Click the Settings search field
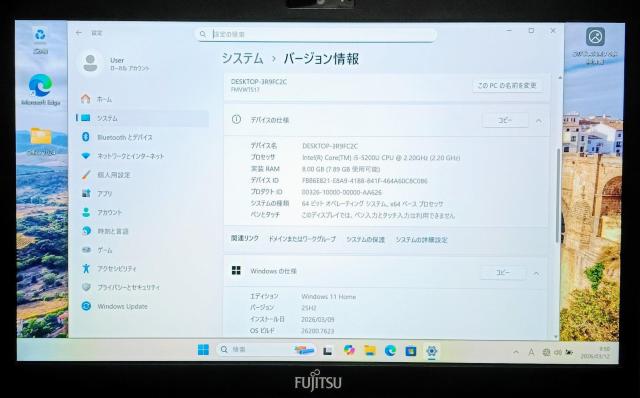The image size is (640, 398). (316, 34)
